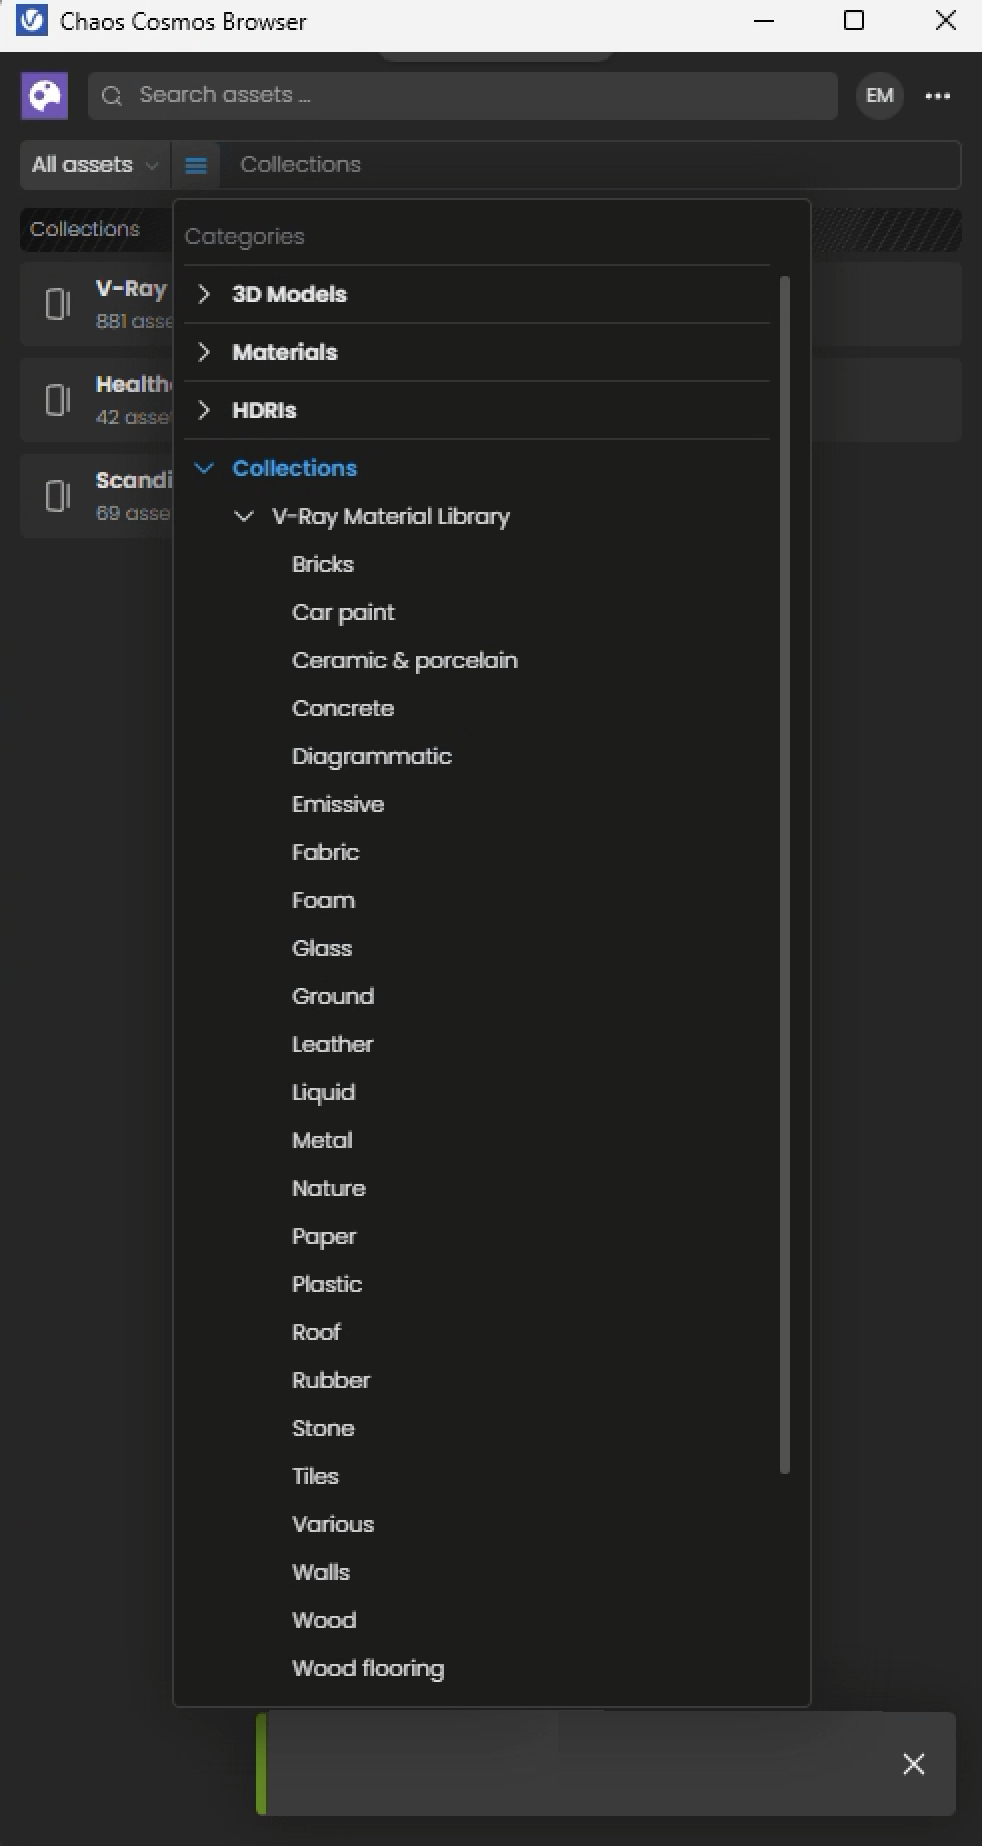Choose the Metal subcategory
The height and width of the screenshot is (1846, 982).
click(322, 1140)
